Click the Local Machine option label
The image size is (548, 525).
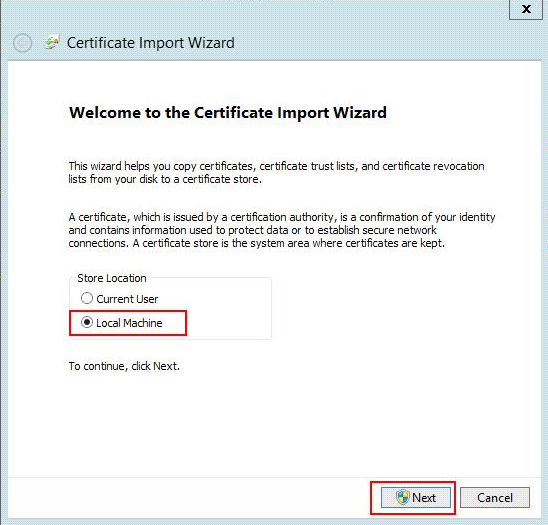point(129,323)
